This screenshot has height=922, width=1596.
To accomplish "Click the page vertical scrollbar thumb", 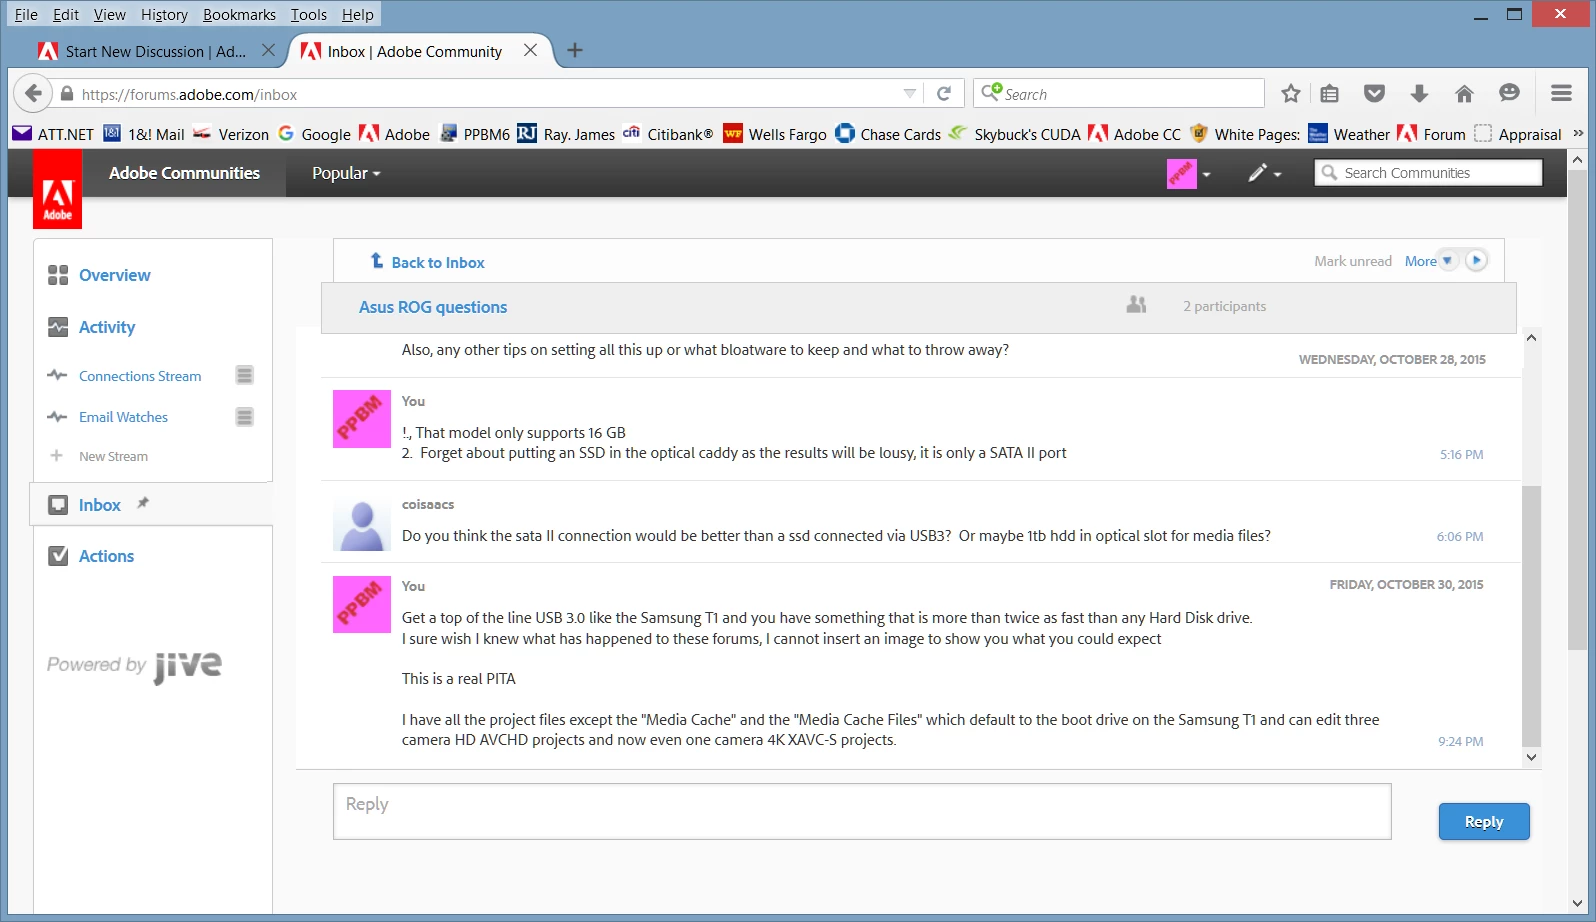I will [1578, 410].
